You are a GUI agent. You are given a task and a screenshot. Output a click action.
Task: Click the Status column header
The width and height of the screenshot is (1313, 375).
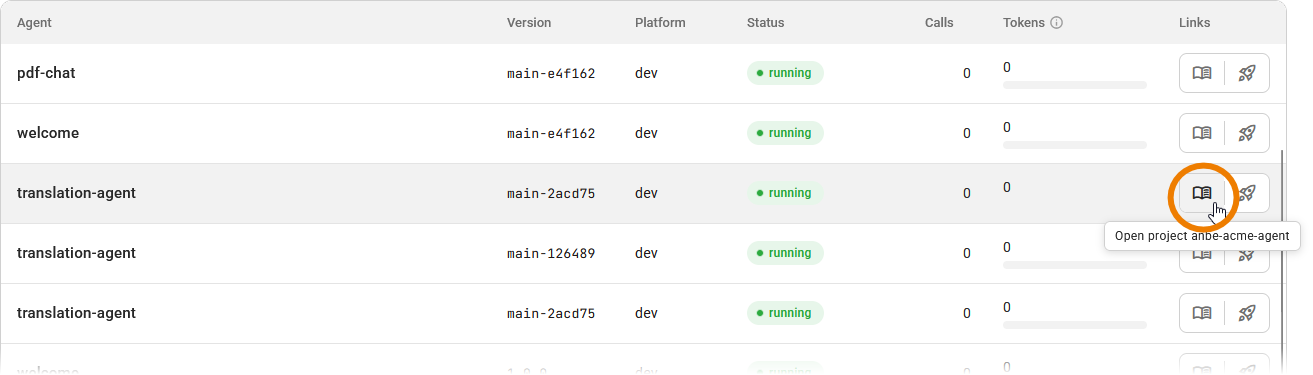(765, 23)
